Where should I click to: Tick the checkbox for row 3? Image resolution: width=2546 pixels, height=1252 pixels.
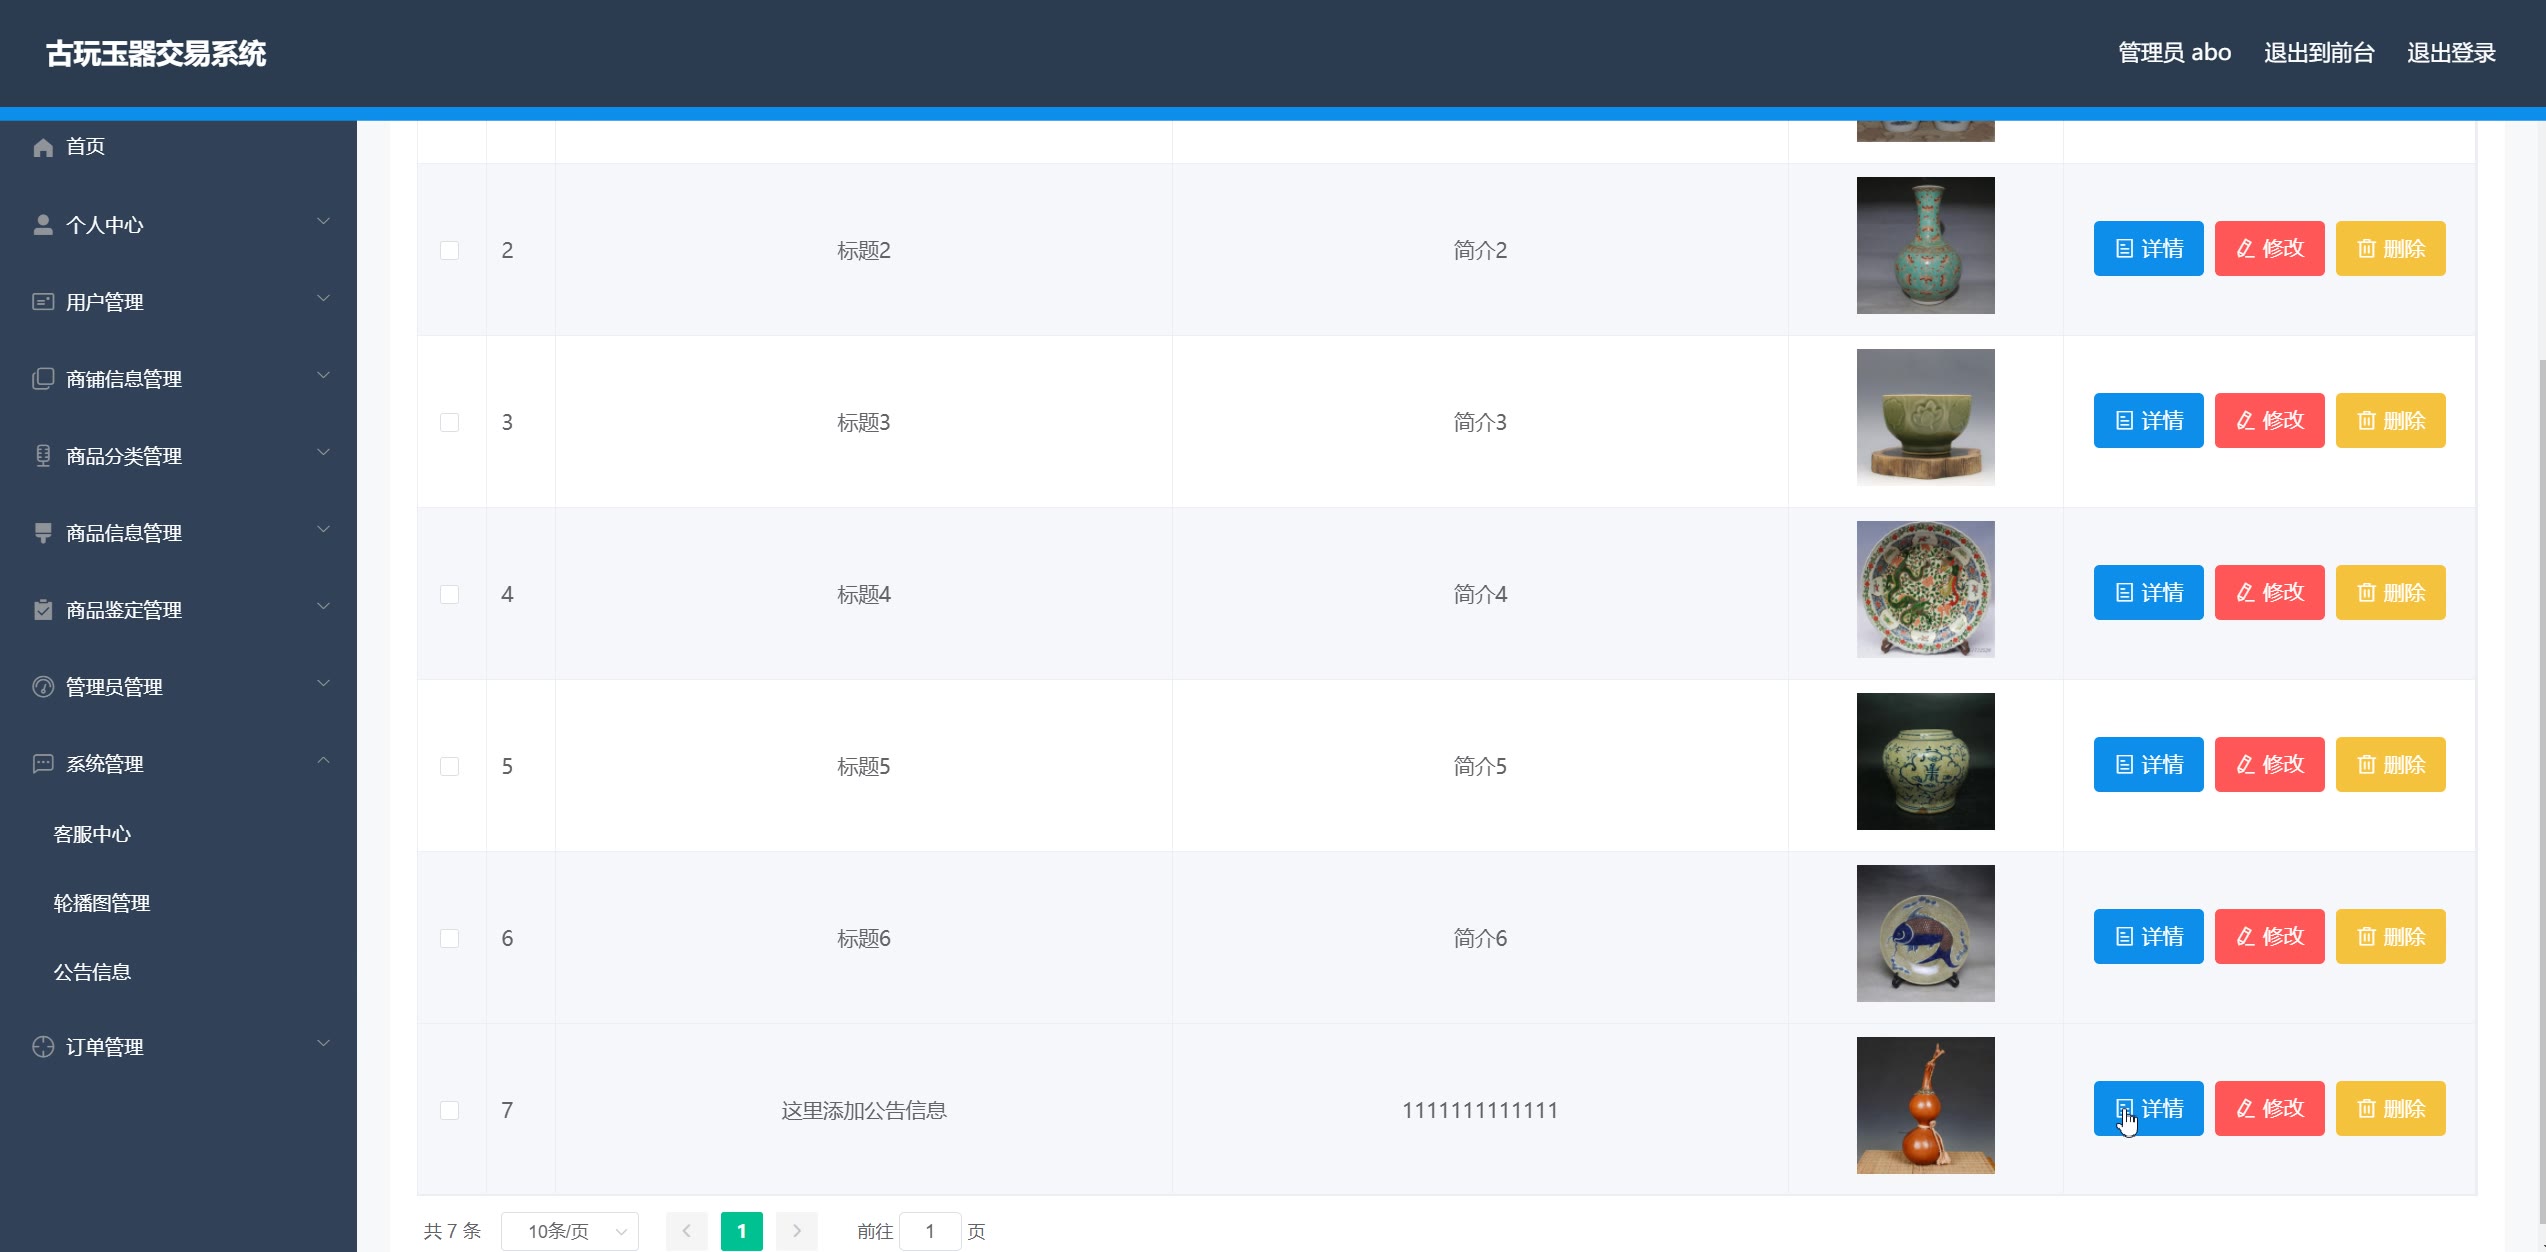coord(450,423)
